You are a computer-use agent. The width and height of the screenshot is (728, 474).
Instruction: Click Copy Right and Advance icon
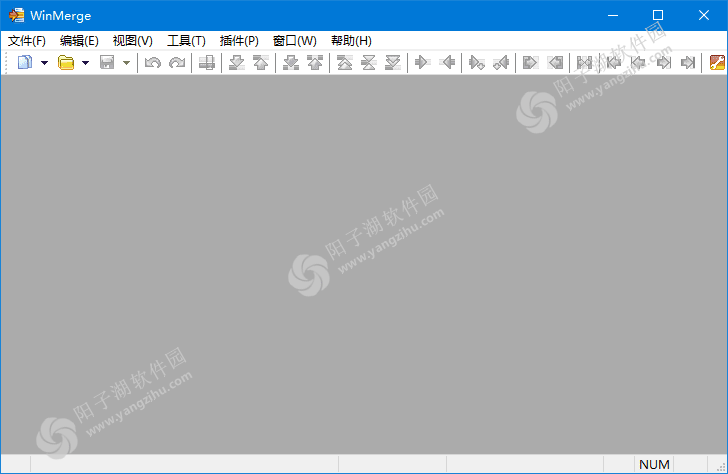(x=477, y=62)
